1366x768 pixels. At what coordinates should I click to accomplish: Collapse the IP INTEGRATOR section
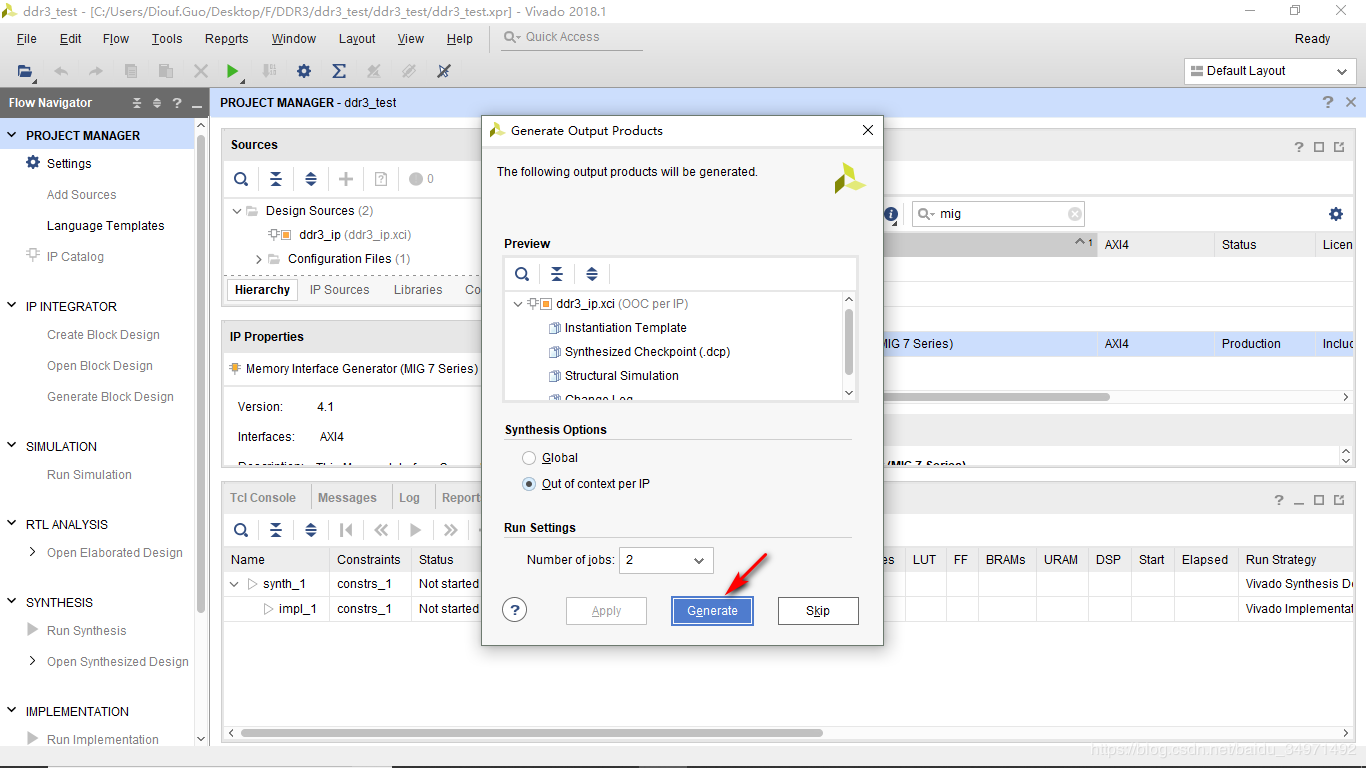click(12, 306)
